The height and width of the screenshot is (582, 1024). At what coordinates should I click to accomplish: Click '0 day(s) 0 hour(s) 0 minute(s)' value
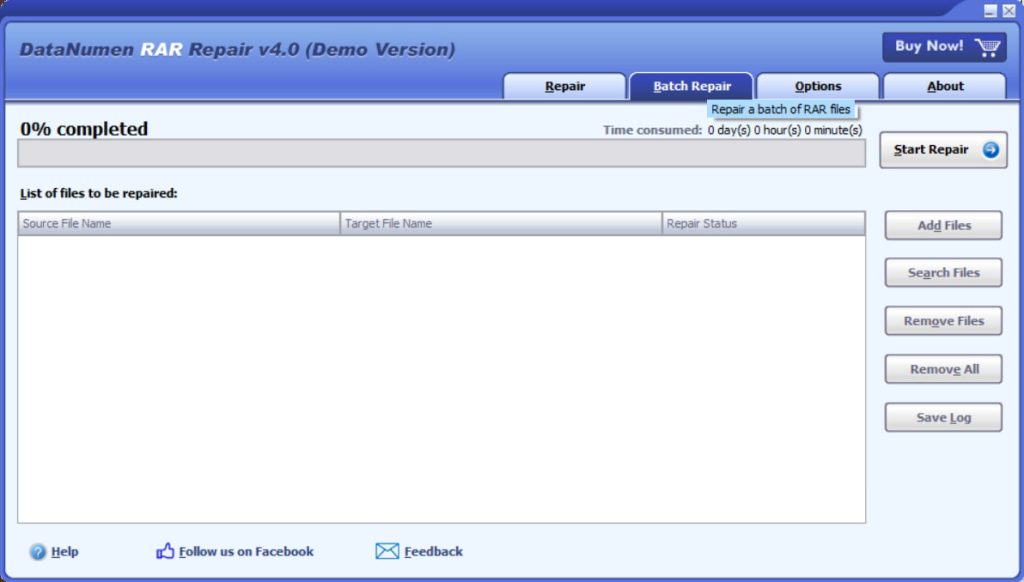tap(784, 130)
